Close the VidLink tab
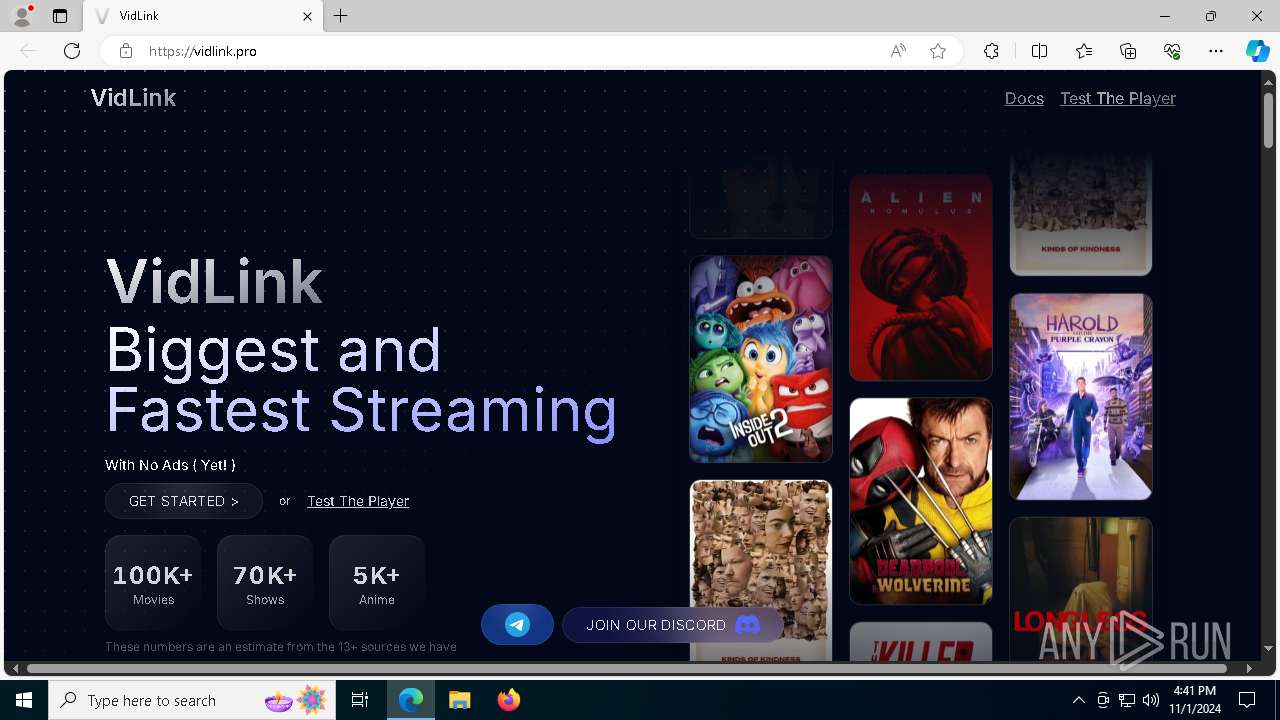 coord(308,16)
